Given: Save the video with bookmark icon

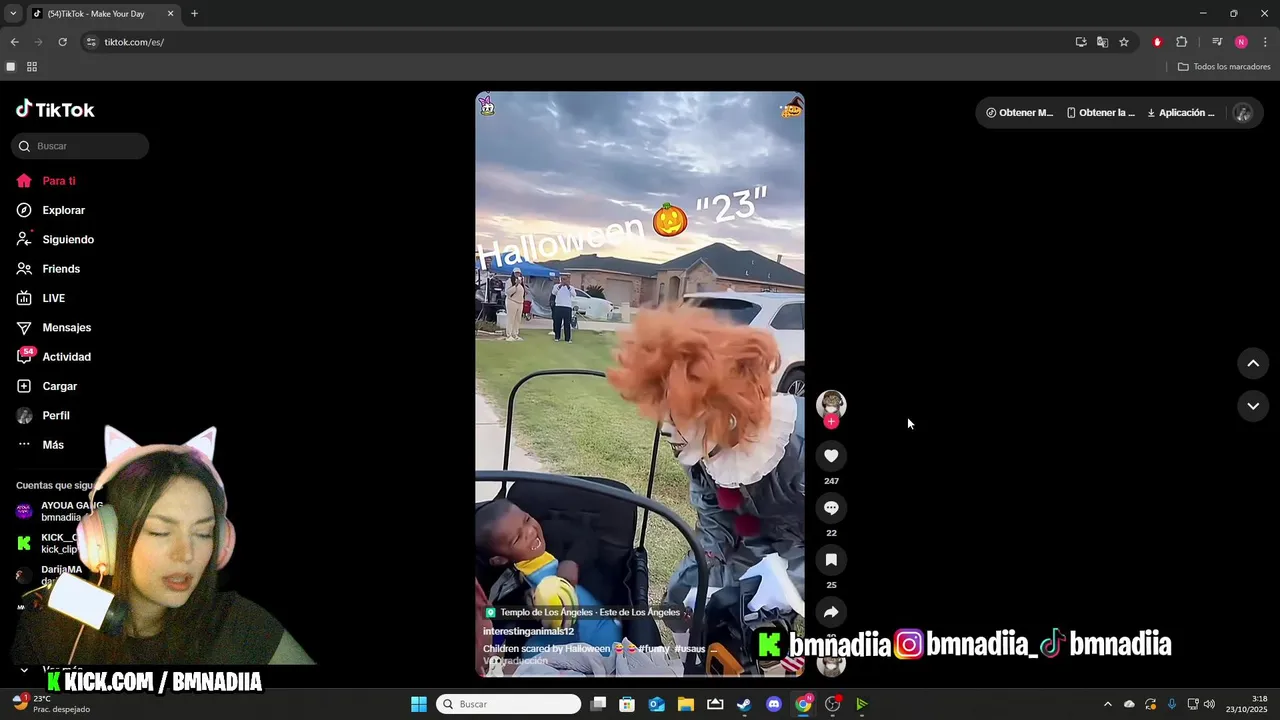Looking at the screenshot, I should (x=831, y=560).
